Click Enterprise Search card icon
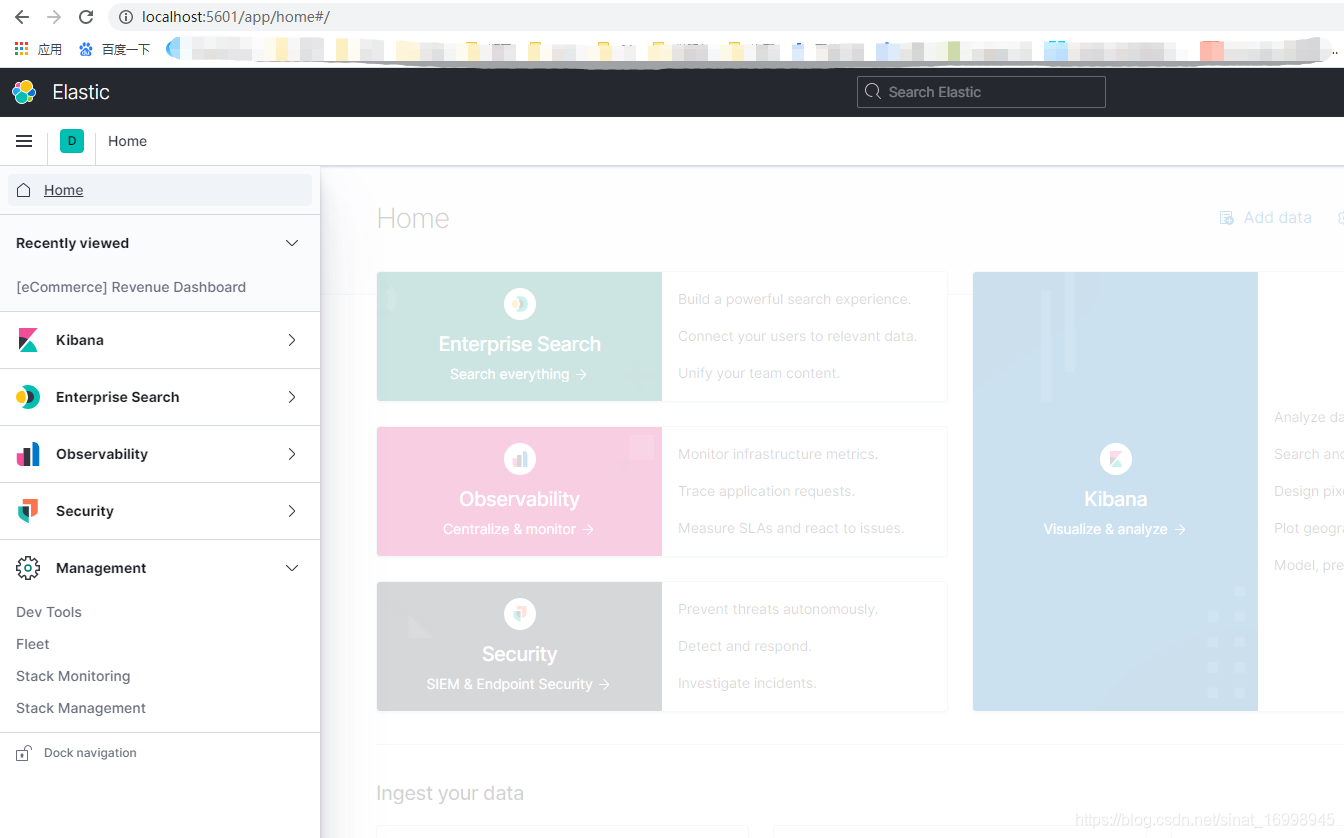Viewport: 1344px width, 838px height. (520, 304)
